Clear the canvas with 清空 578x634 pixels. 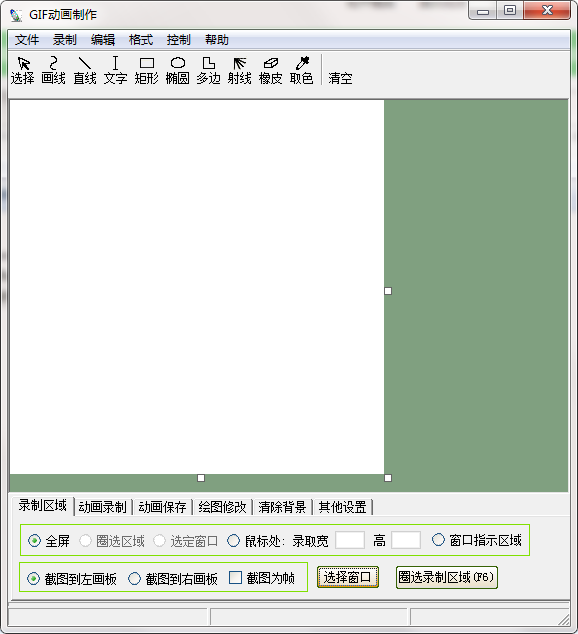340,78
